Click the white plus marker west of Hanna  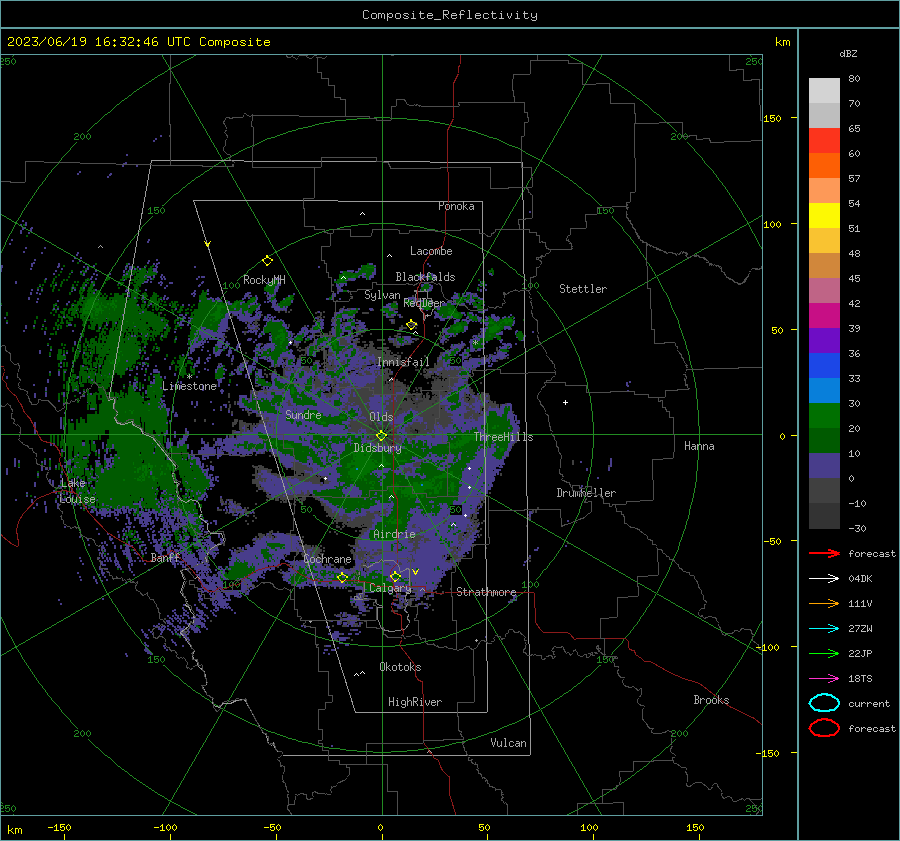[x=565, y=402]
